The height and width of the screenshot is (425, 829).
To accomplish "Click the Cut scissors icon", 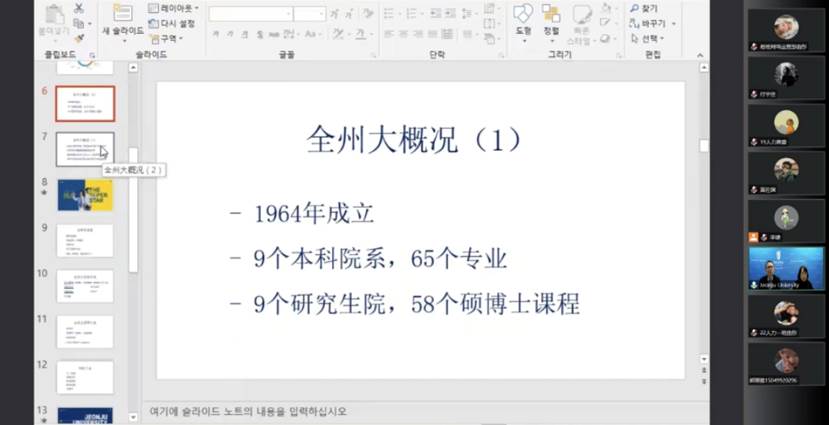I will 79,8.
